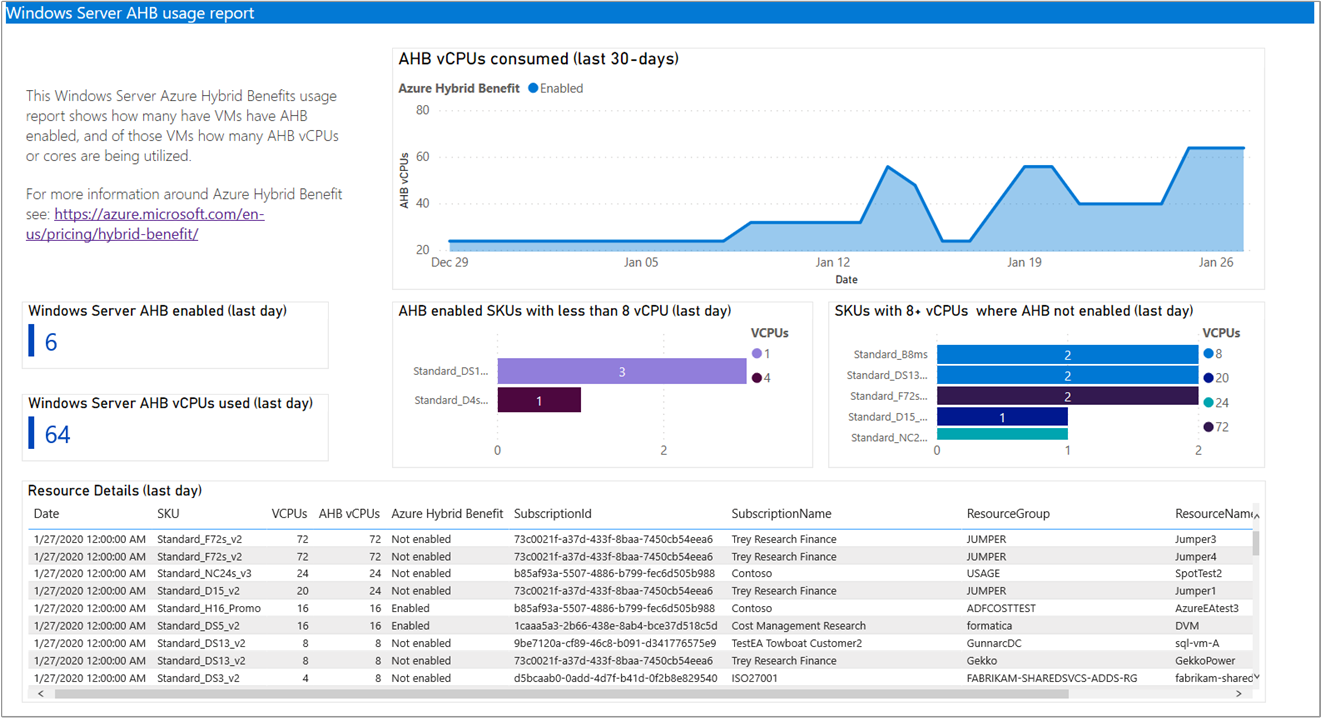
Task: Select the Standard_B8ms bar in the right chart
Action: click(1070, 354)
